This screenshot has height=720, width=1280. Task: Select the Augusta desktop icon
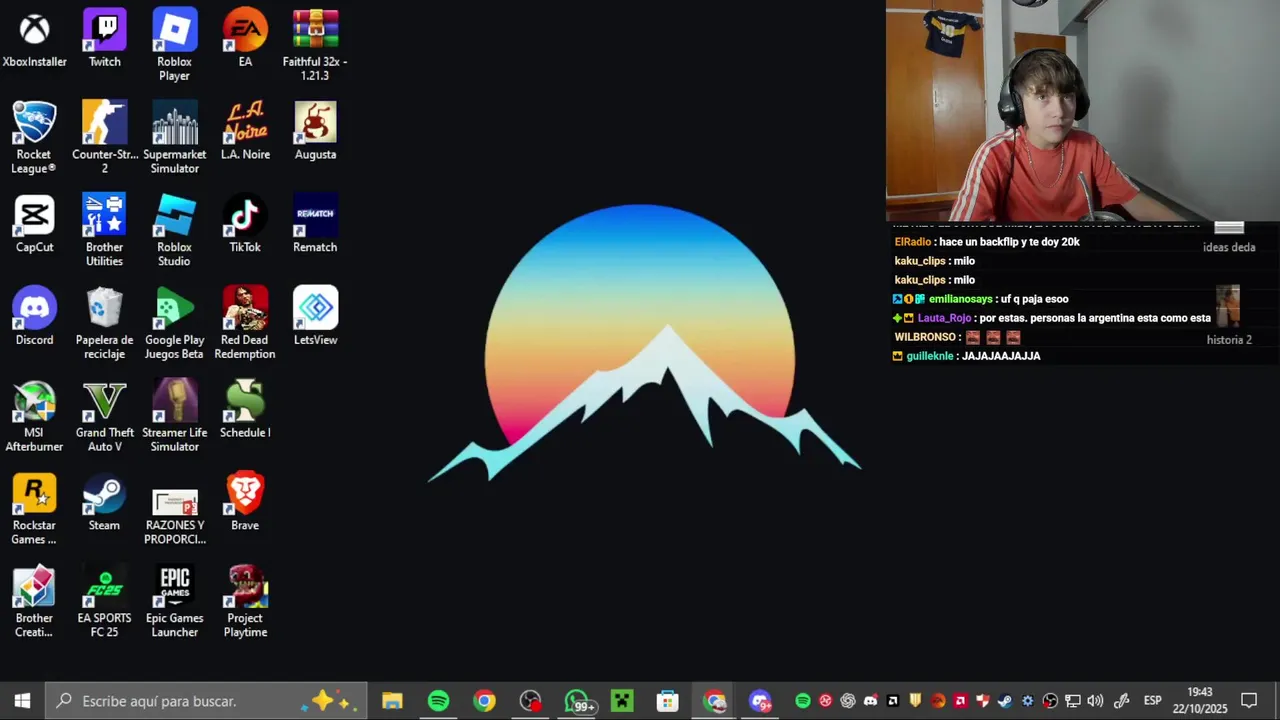coord(315,131)
